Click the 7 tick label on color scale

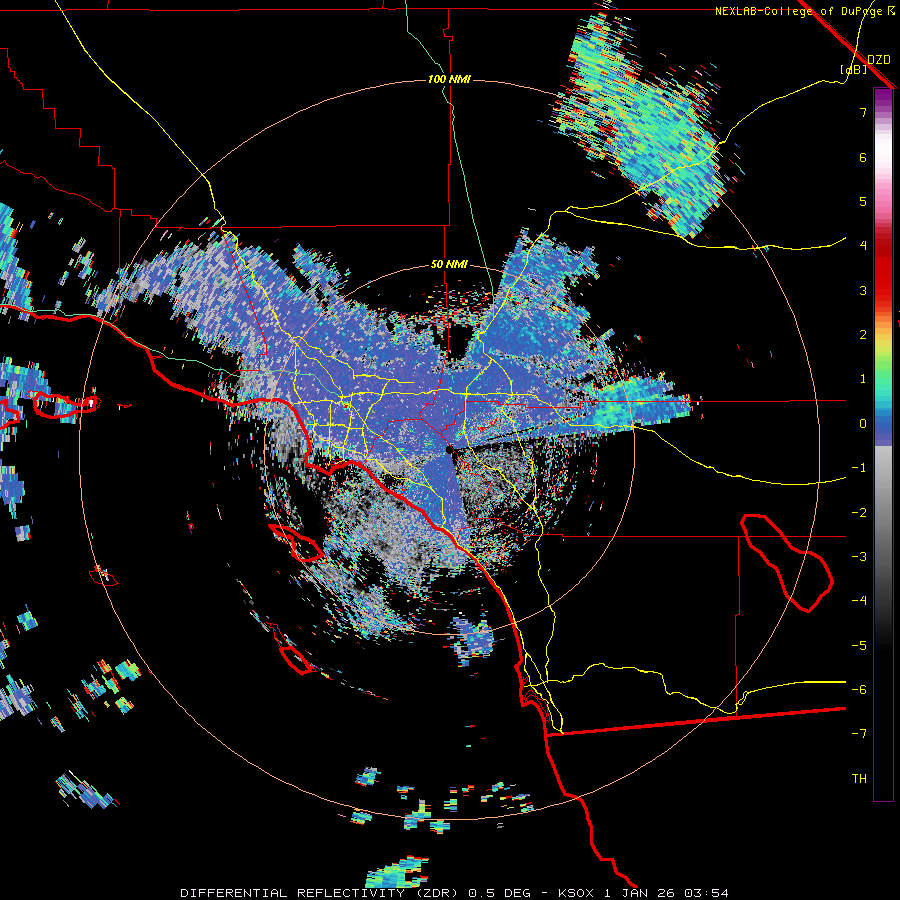pos(863,112)
